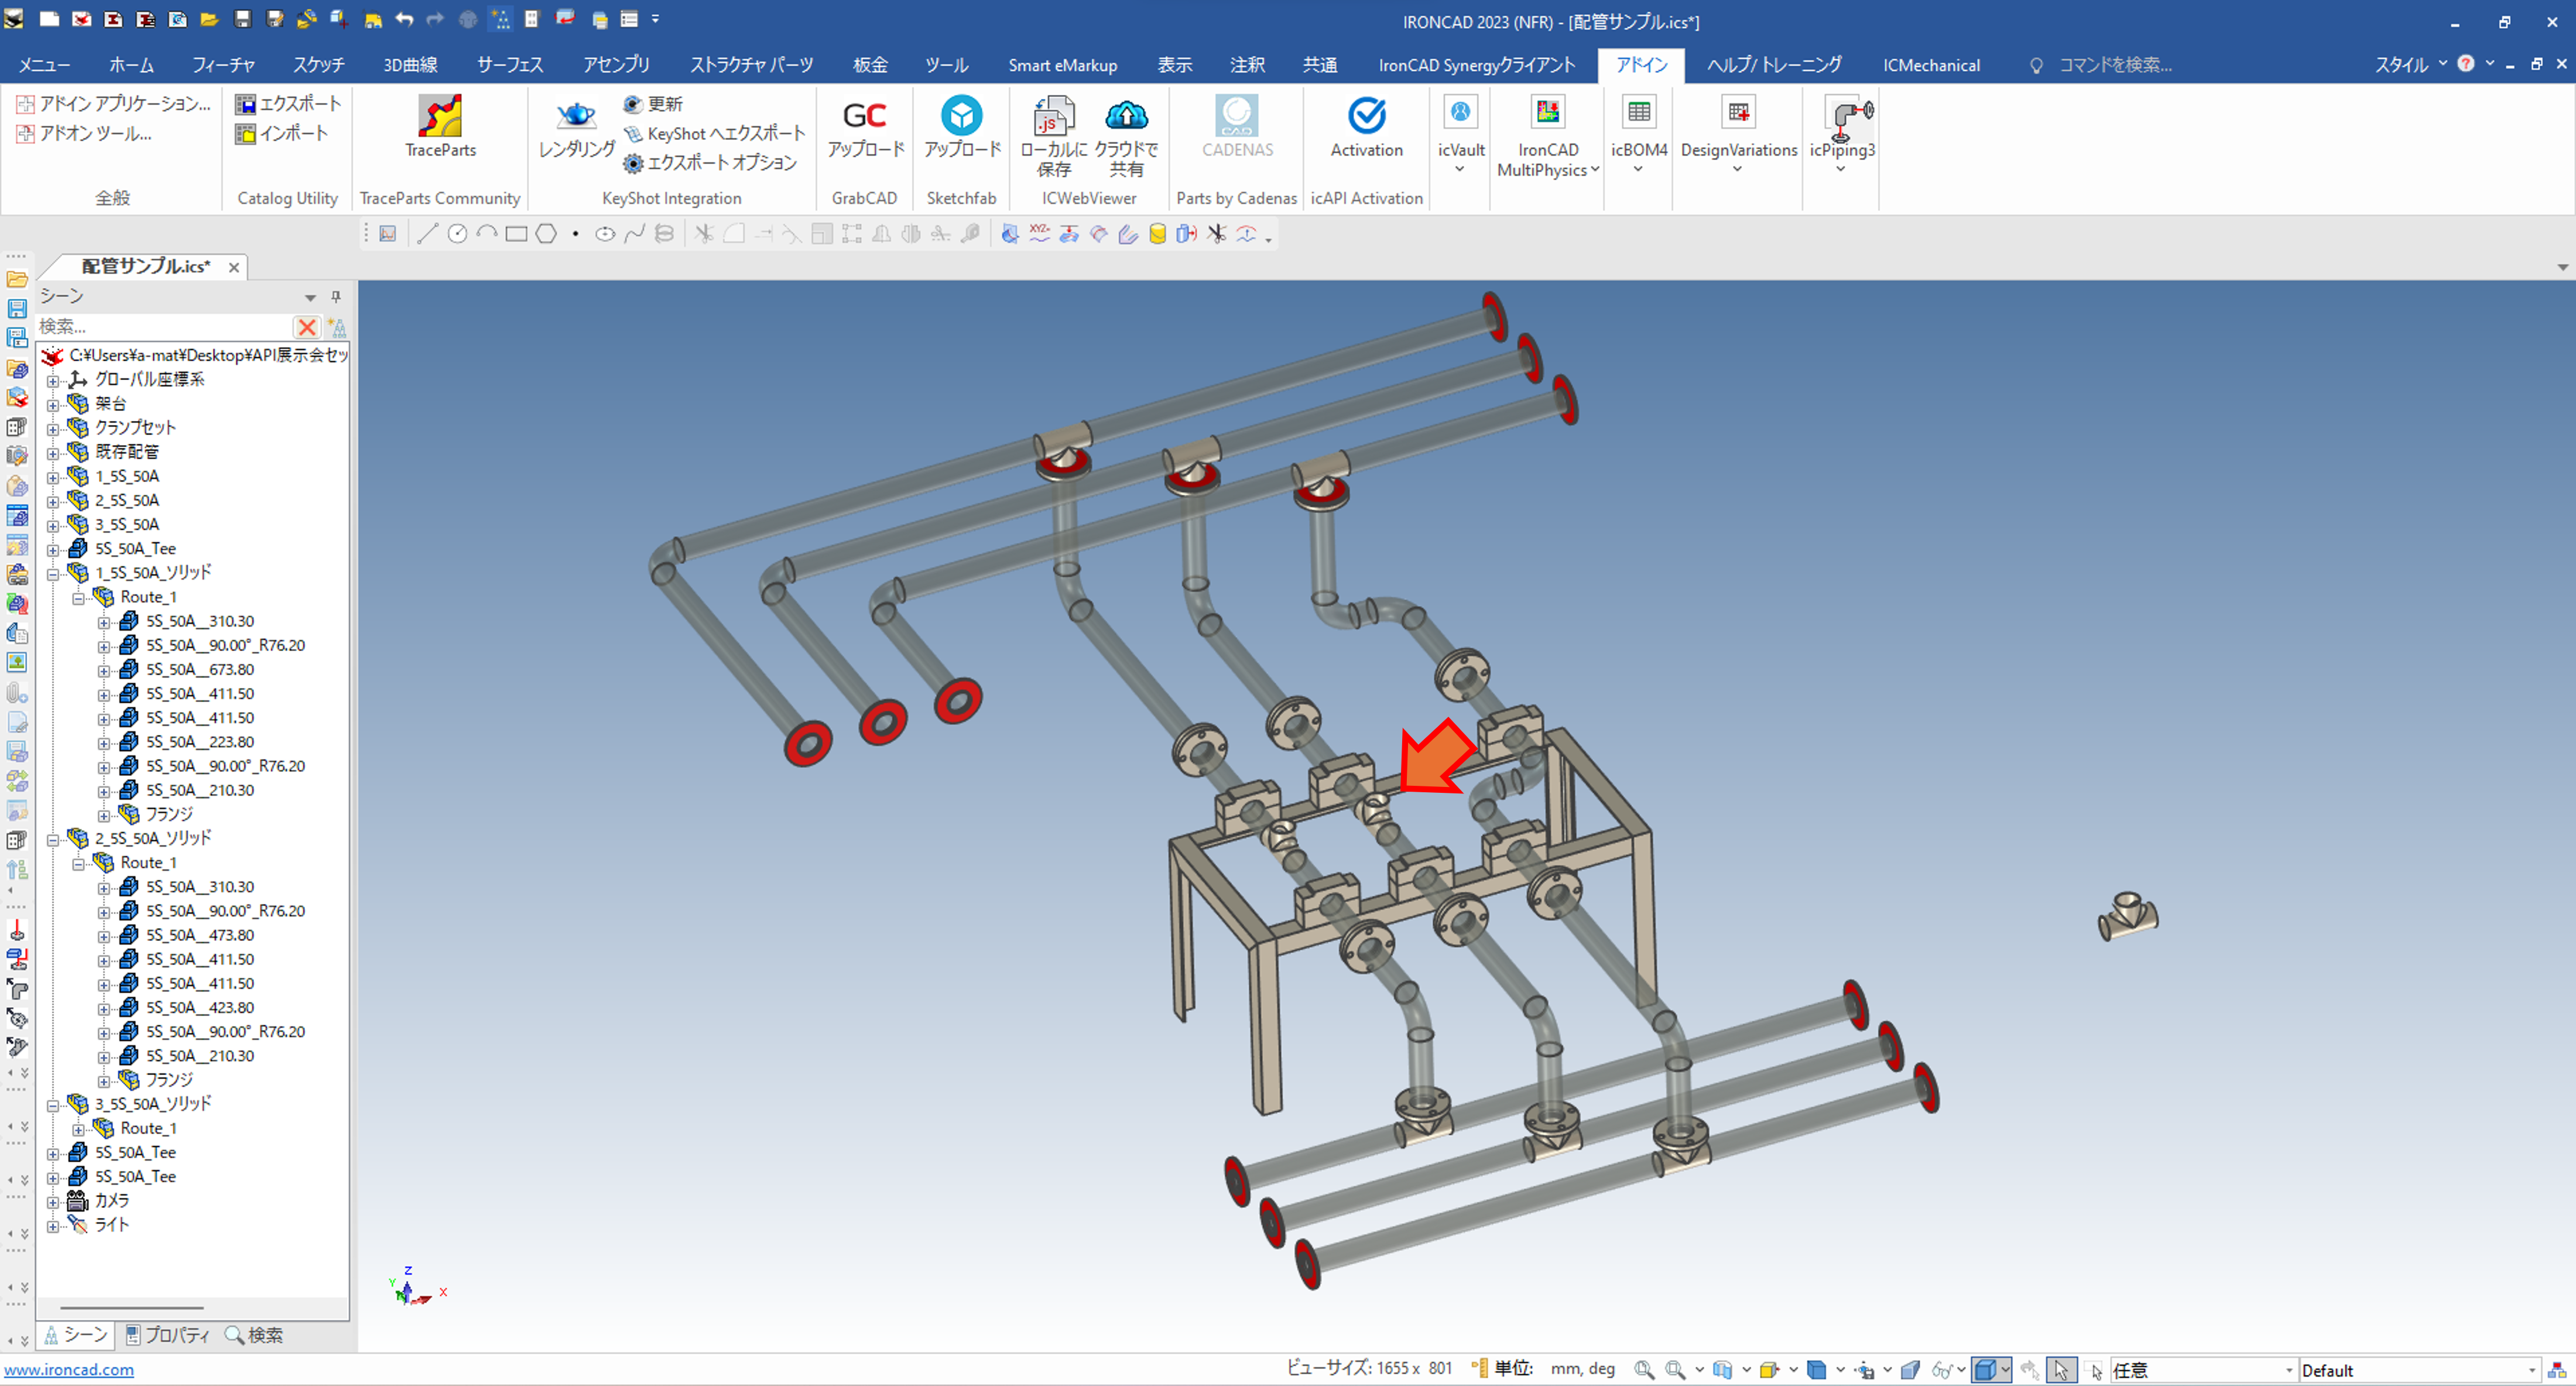
Task: Open the www.ironcad.com link
Action: pyautogui.click(x=69, y=1370)
